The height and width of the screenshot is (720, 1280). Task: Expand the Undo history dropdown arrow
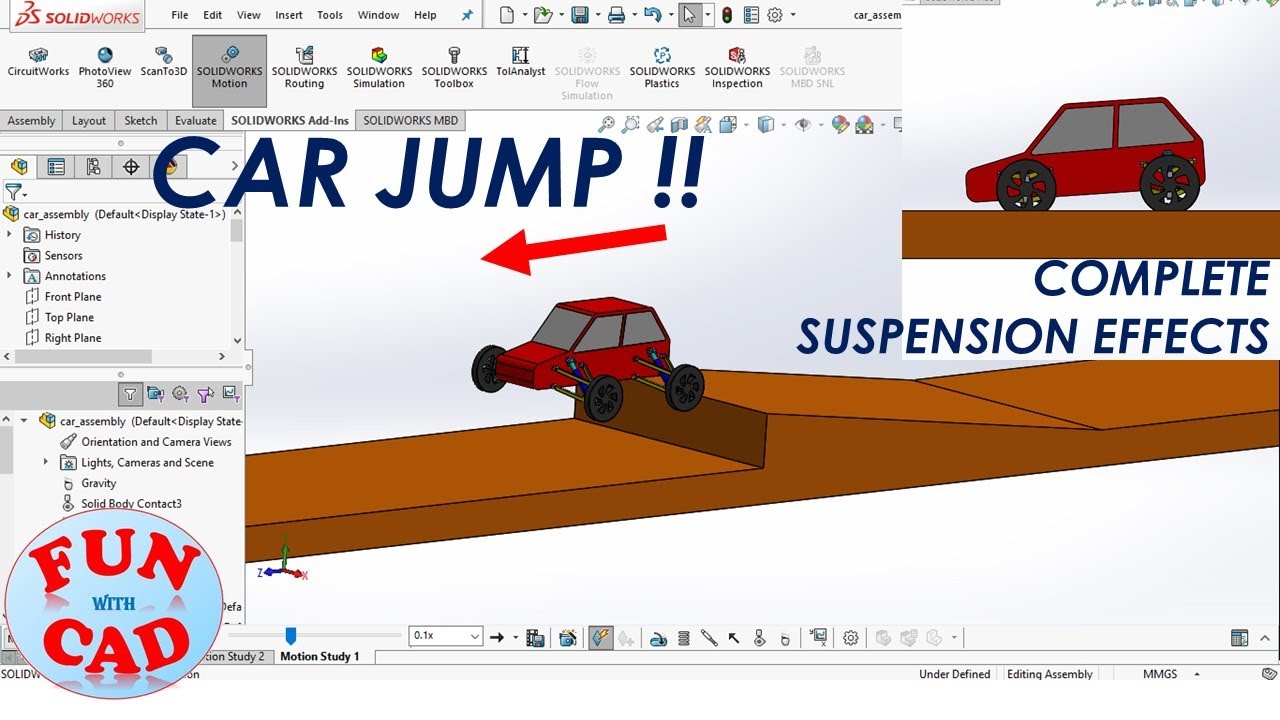670,15
